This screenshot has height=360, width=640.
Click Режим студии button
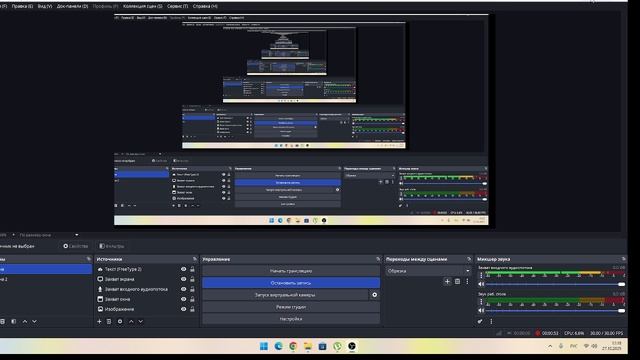pos(291,307)
